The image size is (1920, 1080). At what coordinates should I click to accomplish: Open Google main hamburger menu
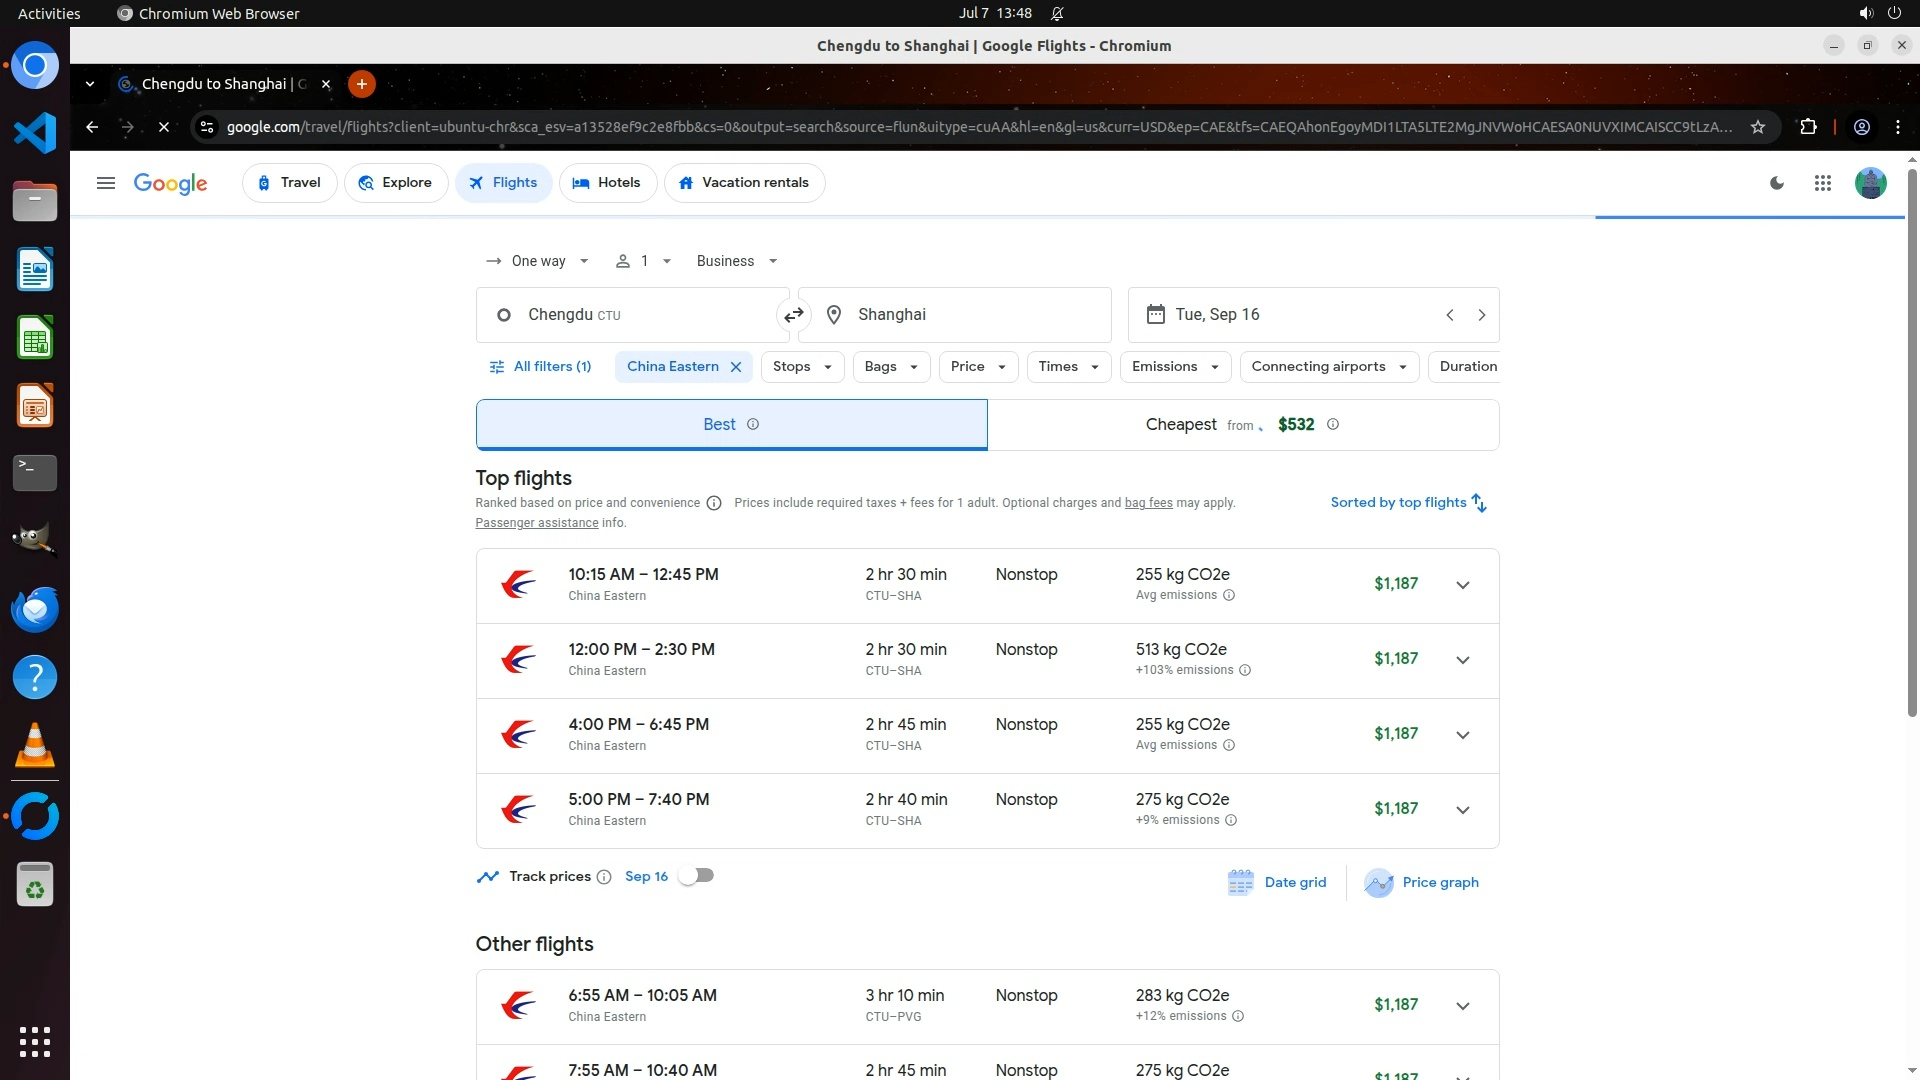(x=106, y=183)
